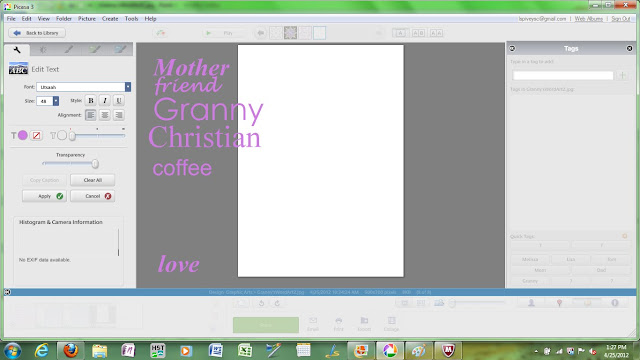Pick the purple text fill color
640x360 pixels.
click(x=23, y=135)
